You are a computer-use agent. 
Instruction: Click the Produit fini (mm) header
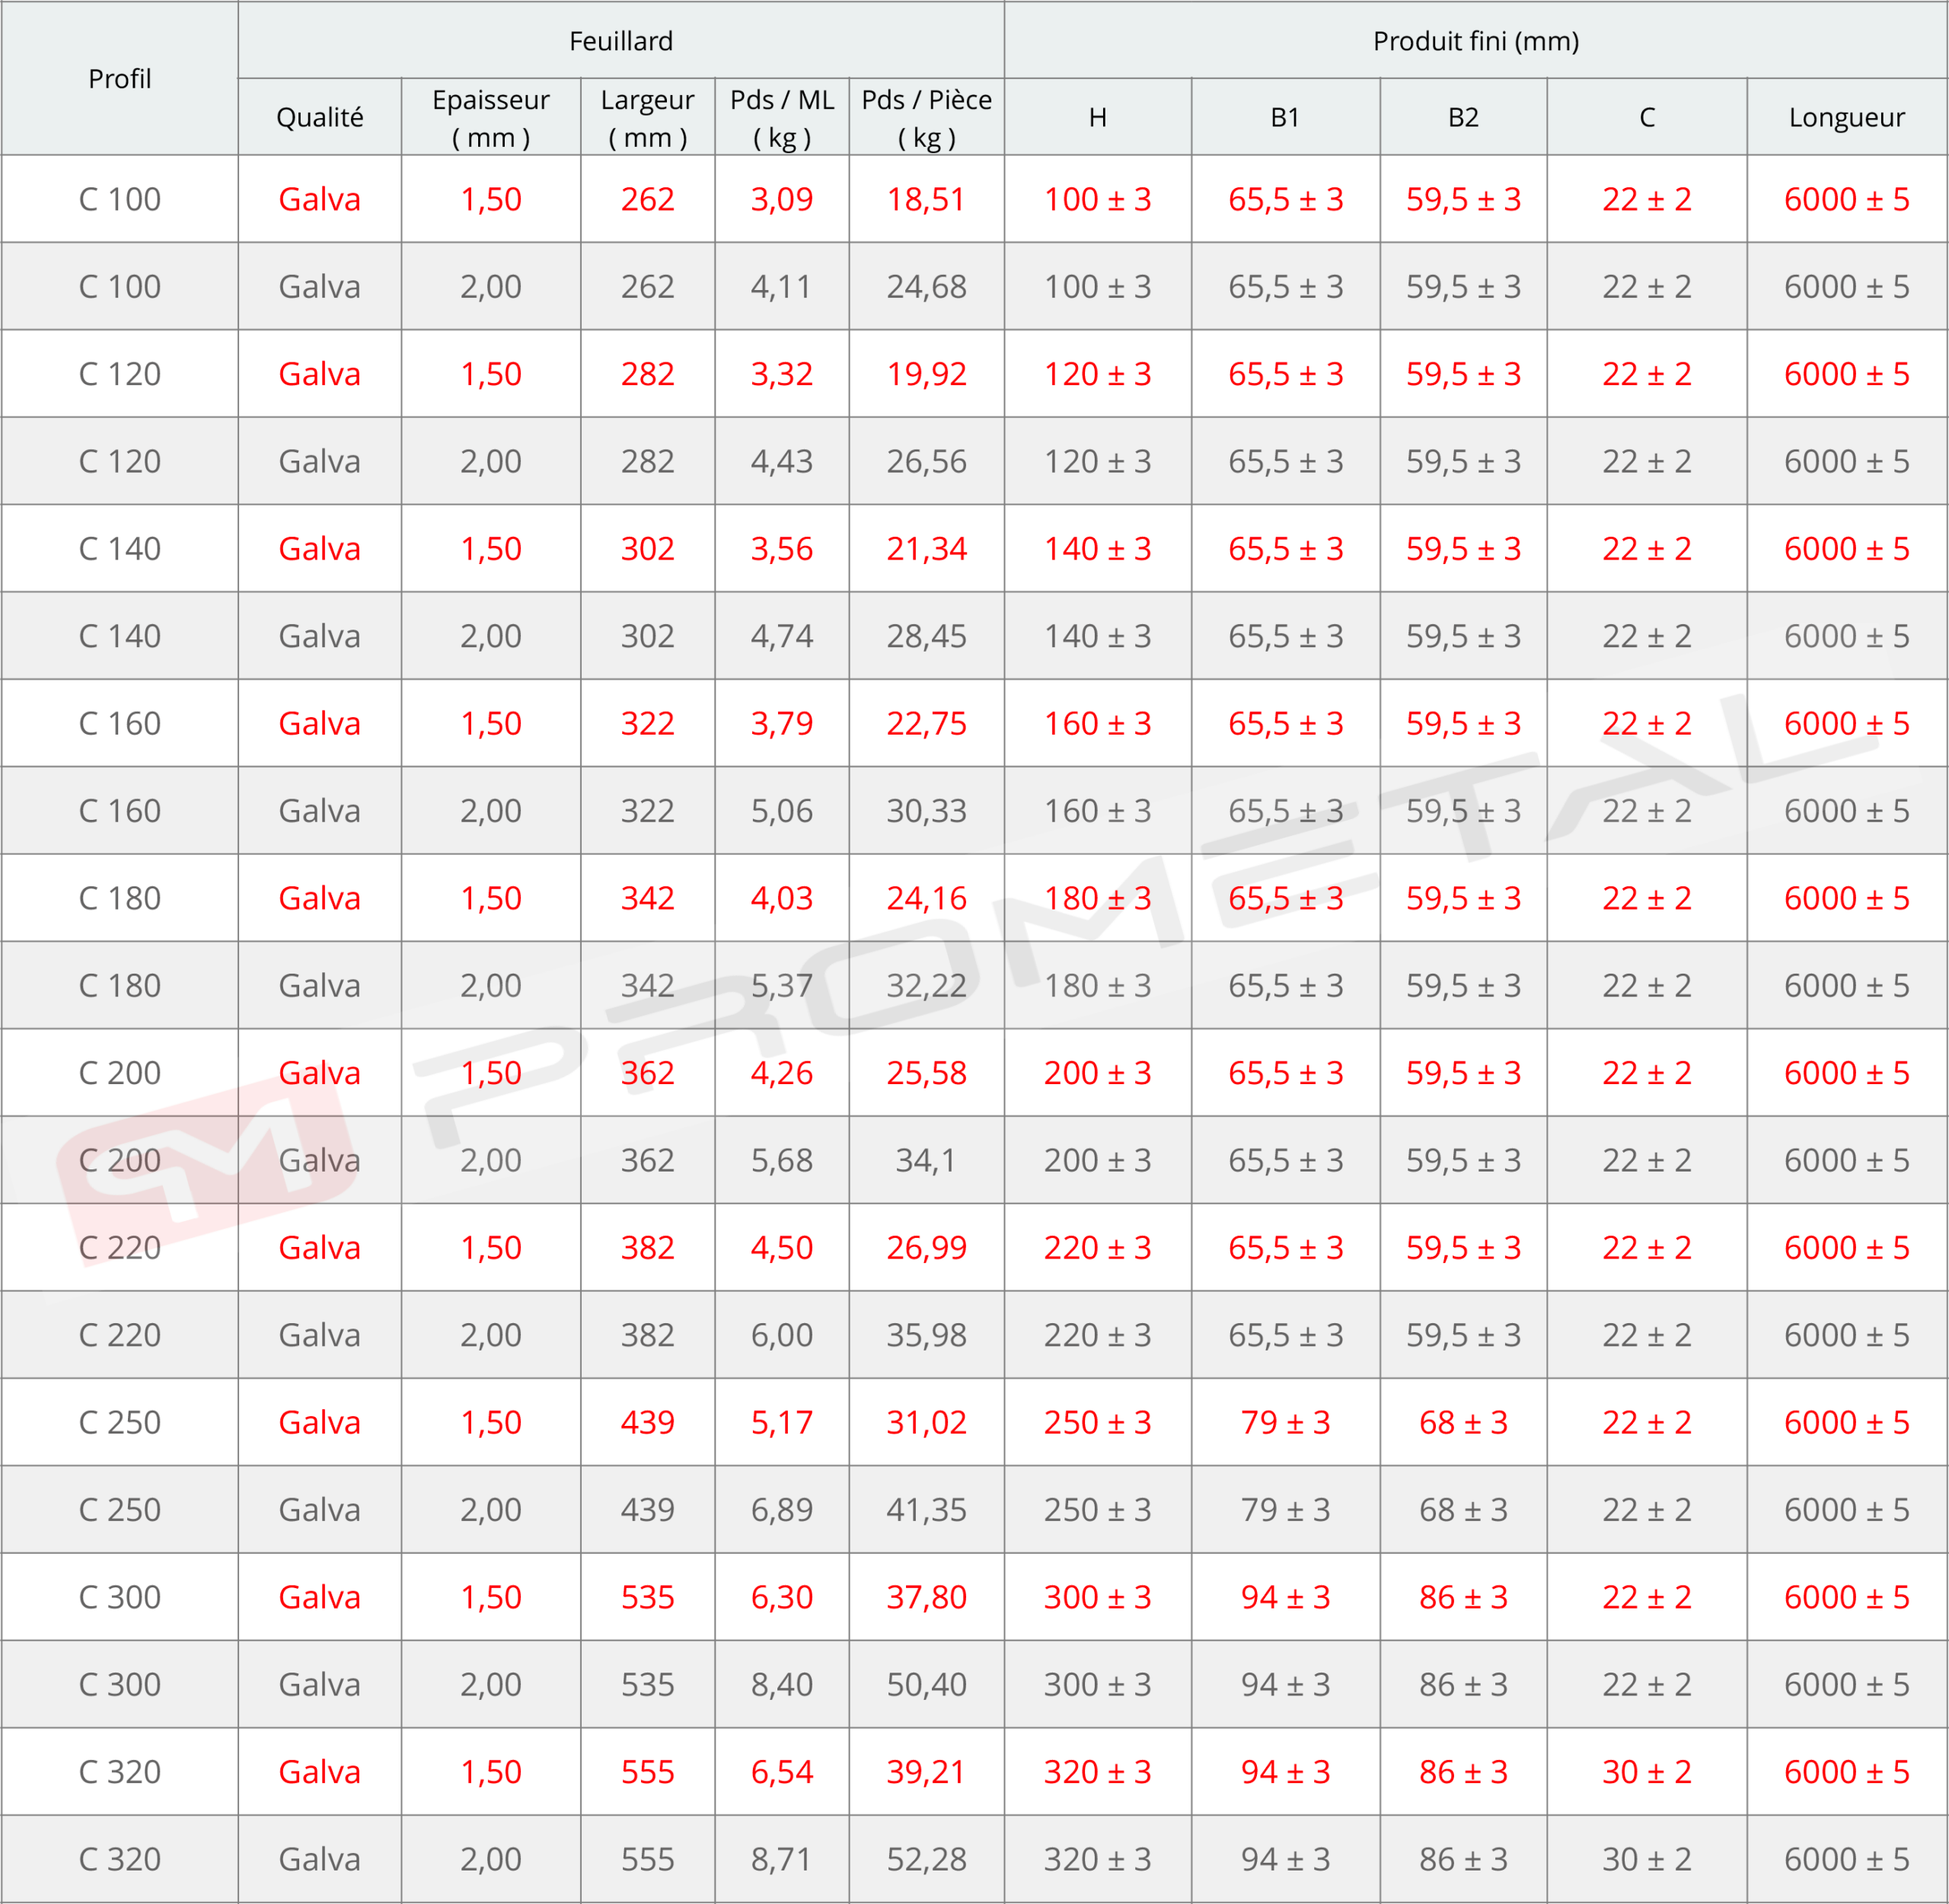(1475, 41)
